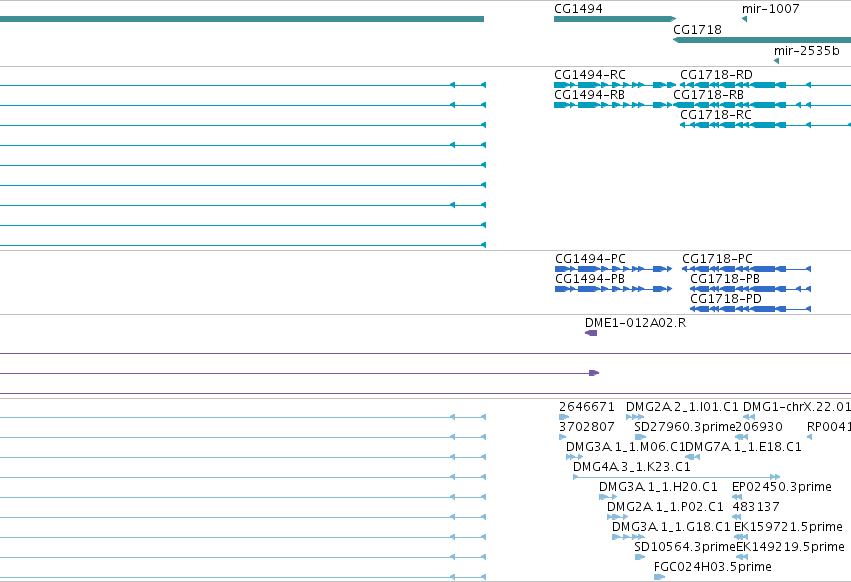The width and height of the screenshot is (851, 582).
Task: Click transcript CG1718-RD glyph
Action: click(765, 85)
